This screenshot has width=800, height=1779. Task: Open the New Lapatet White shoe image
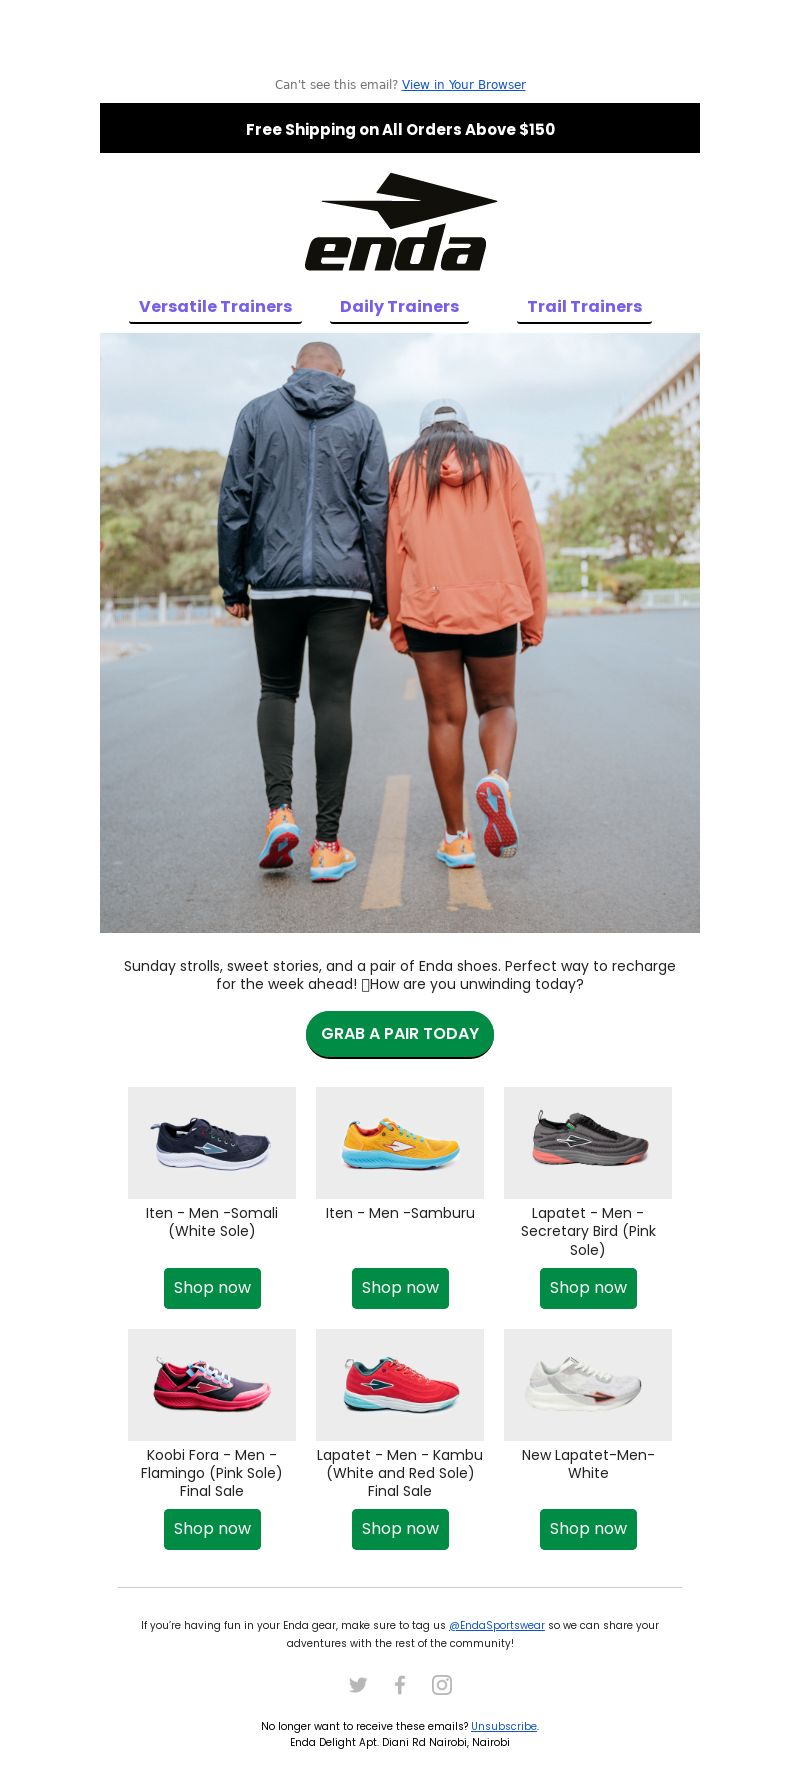(x=588, y=1385)
